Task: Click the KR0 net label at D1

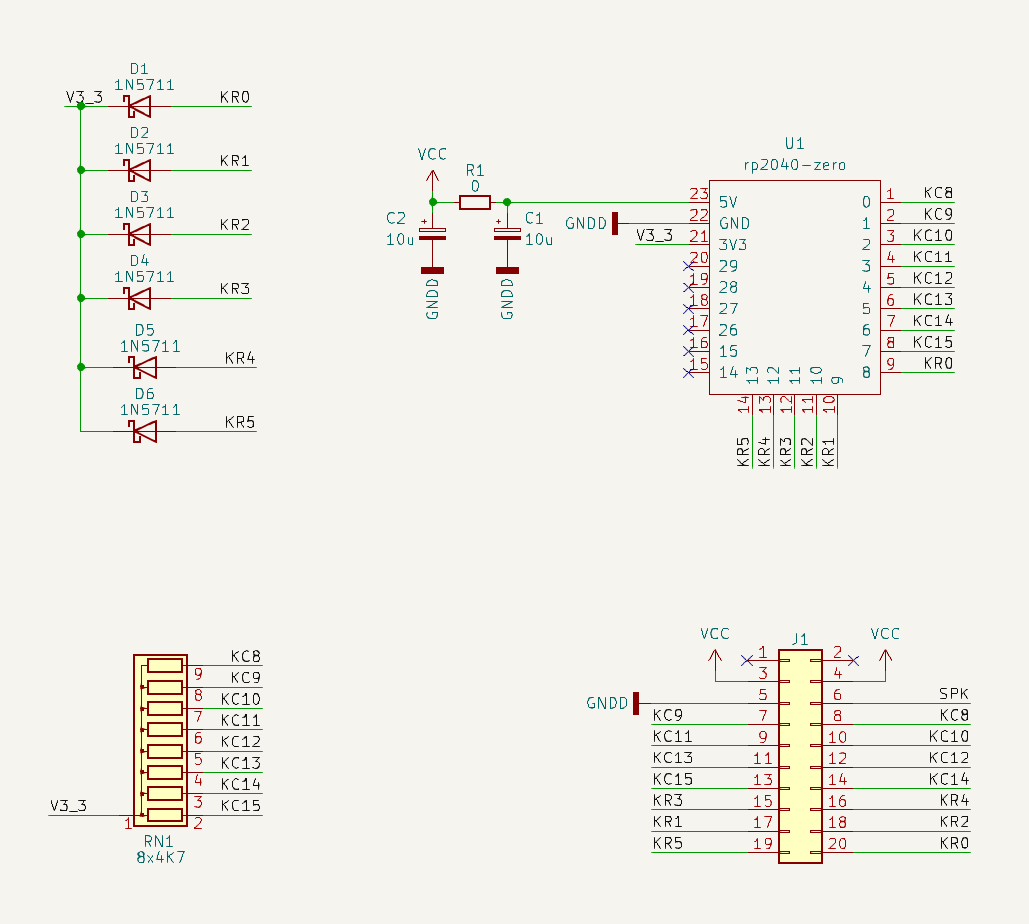Action: point(235,97)
